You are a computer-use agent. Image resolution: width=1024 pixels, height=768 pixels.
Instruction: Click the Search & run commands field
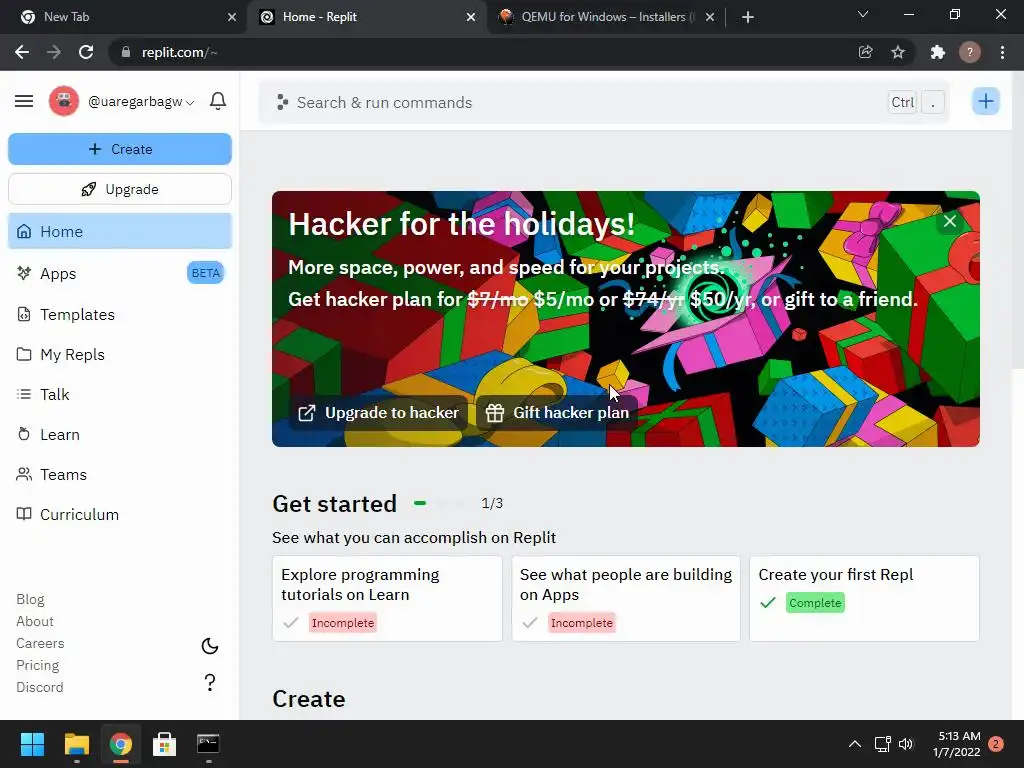point(603,103)
